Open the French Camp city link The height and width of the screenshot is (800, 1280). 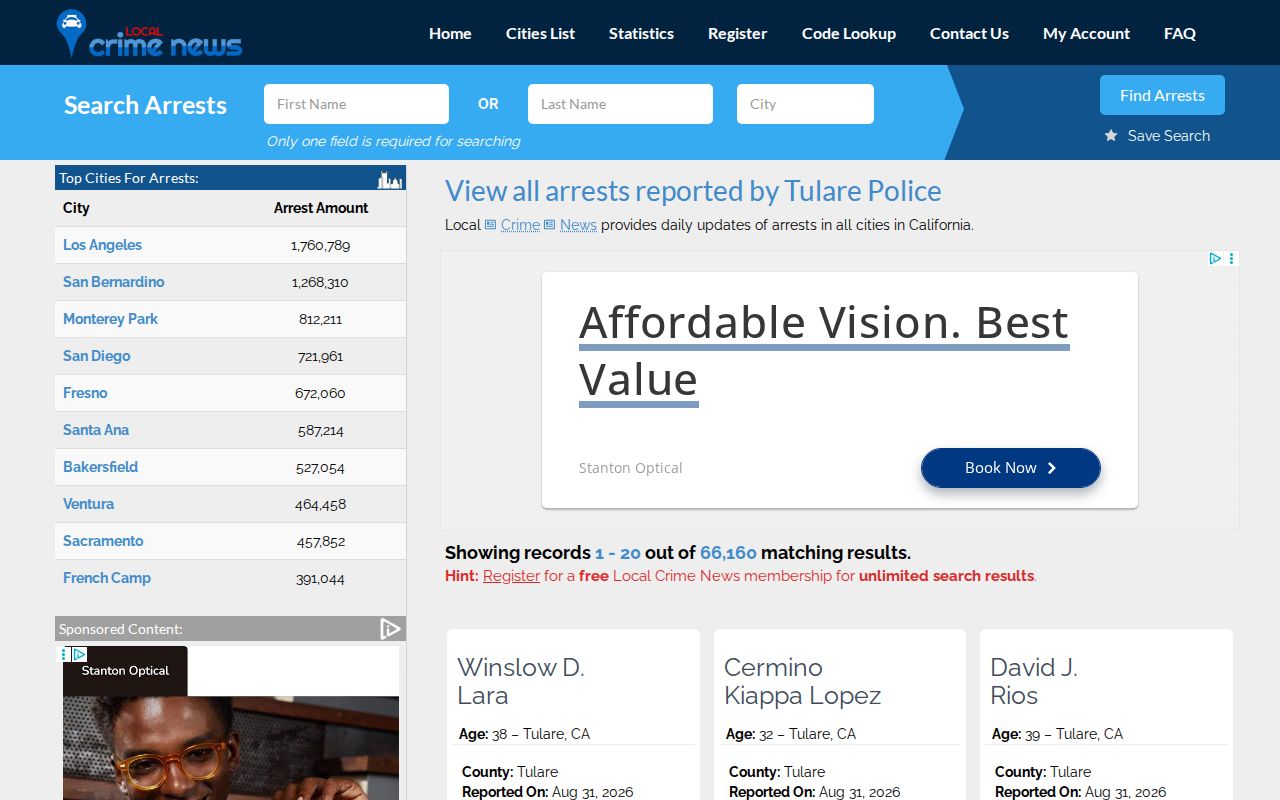(x=107, y=578)
